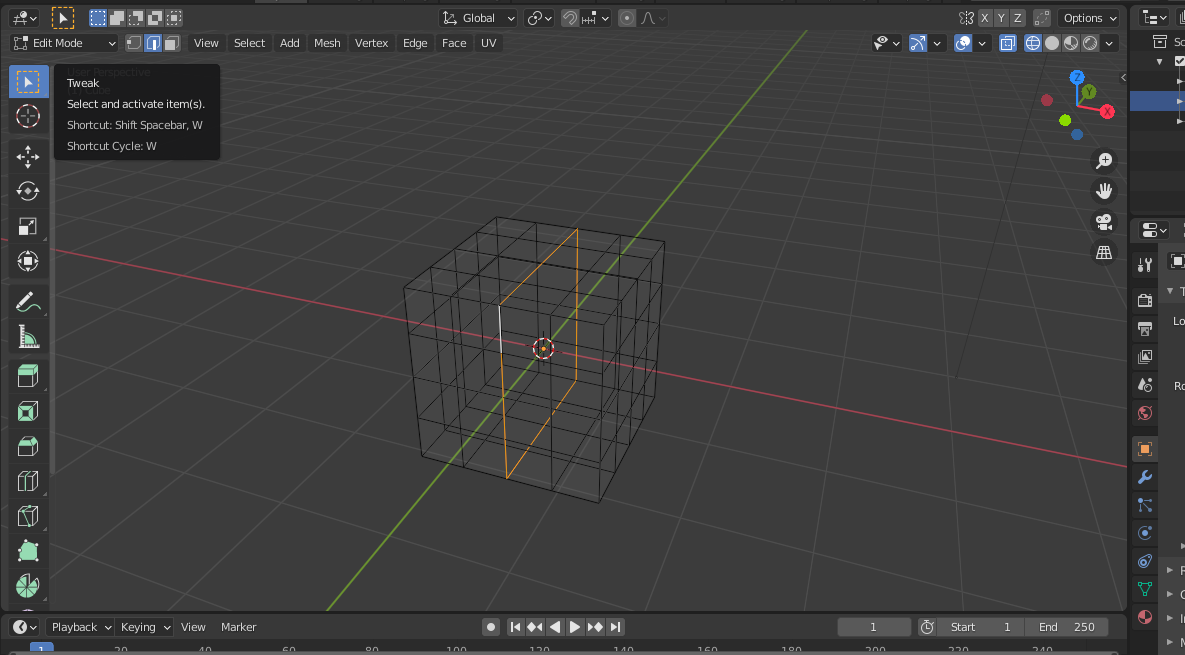Open the Edit Mode dropdown
The width and height of the screenshot is (1185, 655).
(x=64, y=43)
